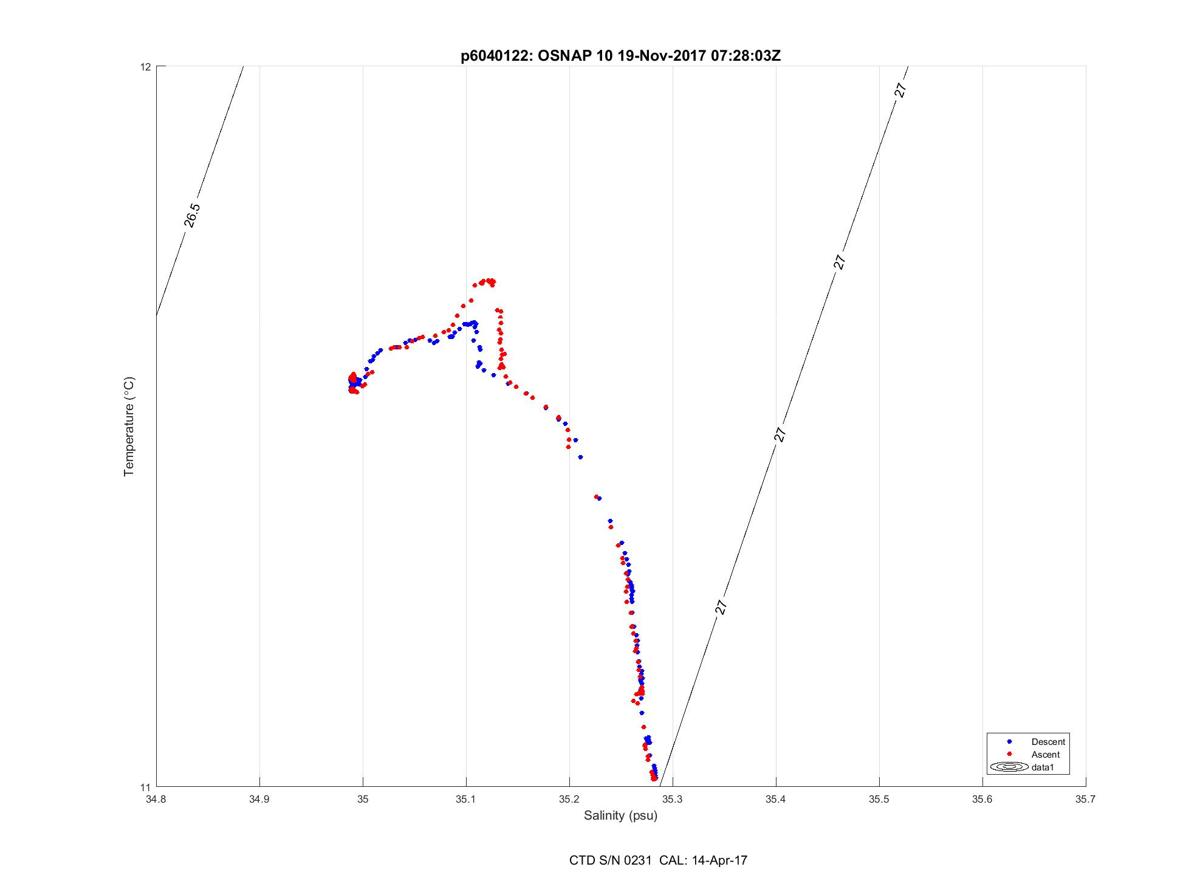Click y-axis tick label 12
The image size is (1200, 885).
(x=146, y=67)
